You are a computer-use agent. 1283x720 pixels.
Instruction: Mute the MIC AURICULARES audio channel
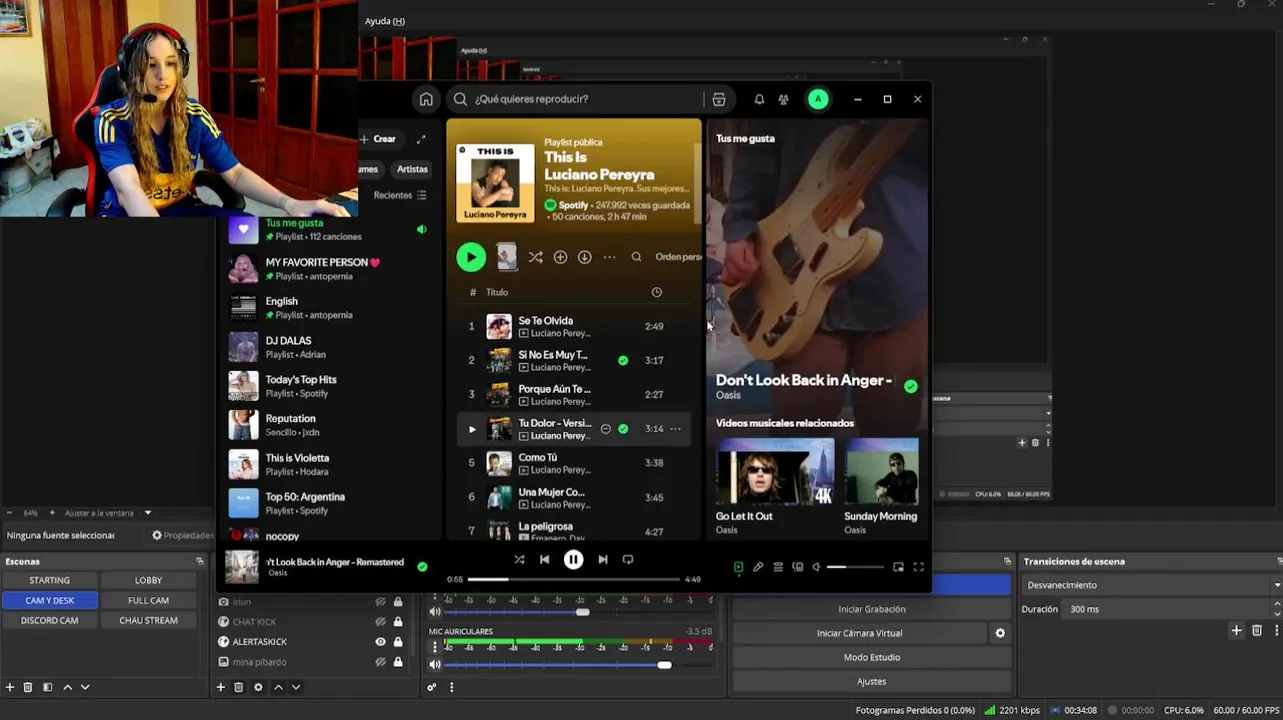pyautogui.click(x=434, y=665)
